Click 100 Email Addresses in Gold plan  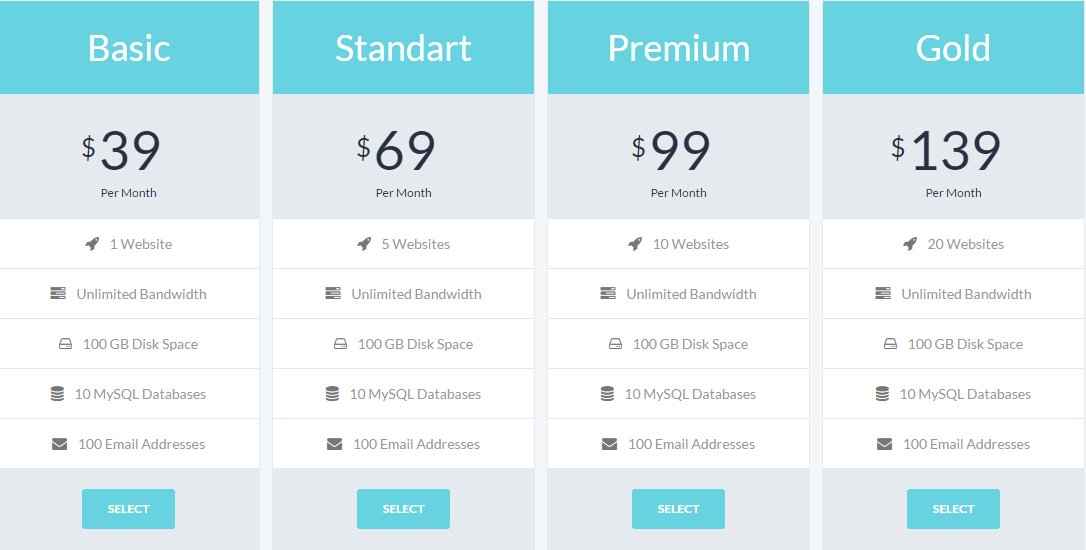[x=966, y=444]
